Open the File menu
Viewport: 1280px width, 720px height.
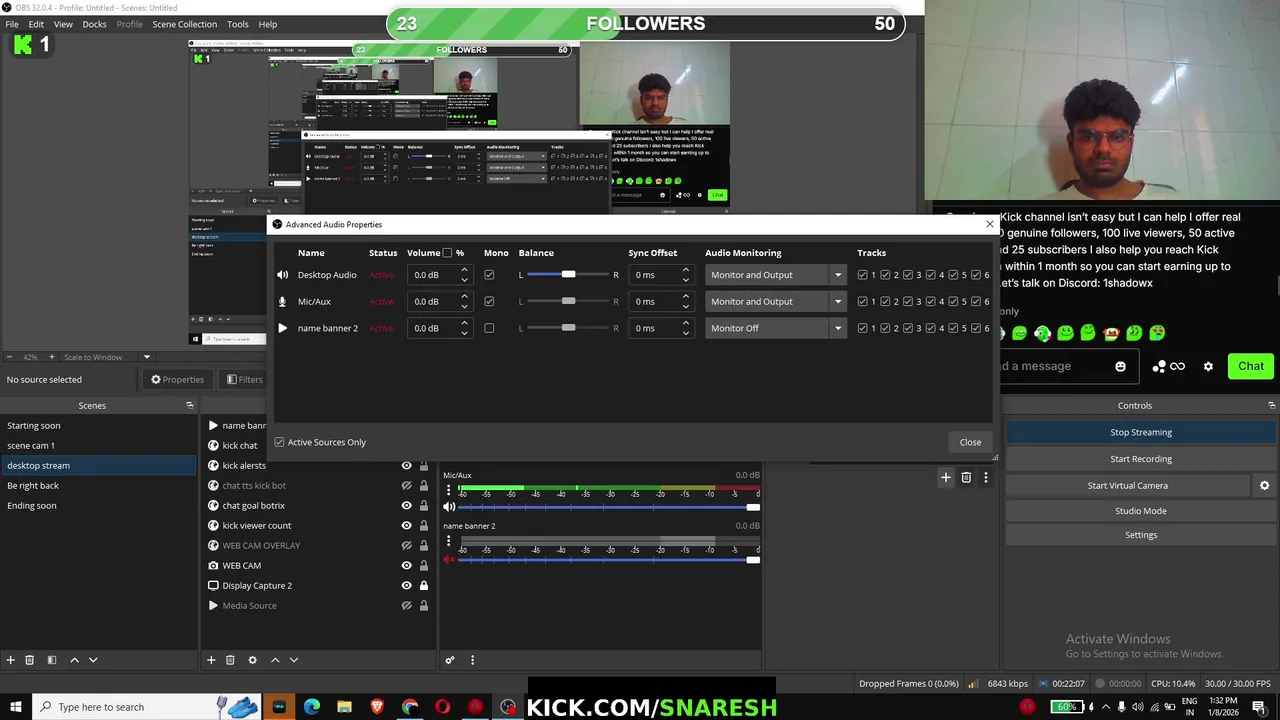pos(12,24)
